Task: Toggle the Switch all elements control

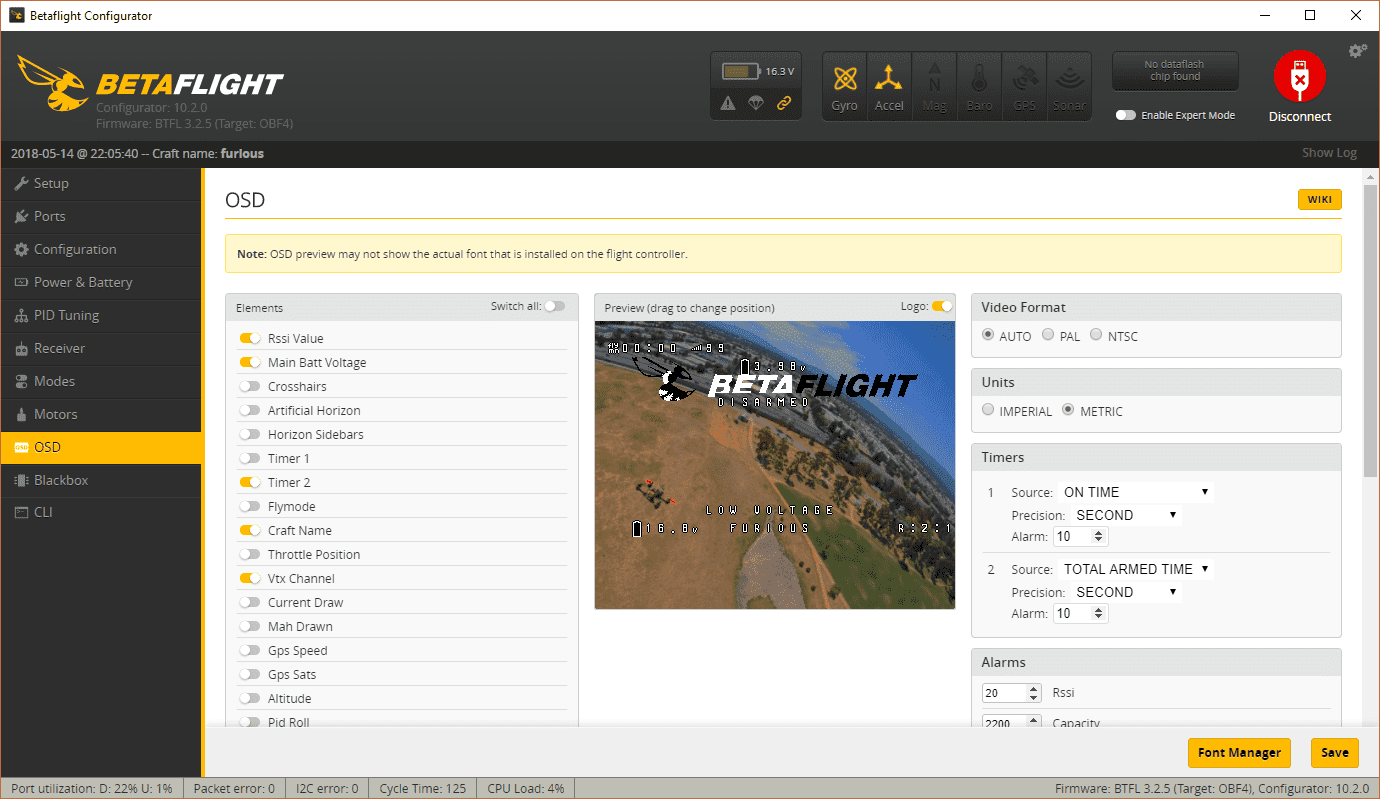Action: pos(554,306)
